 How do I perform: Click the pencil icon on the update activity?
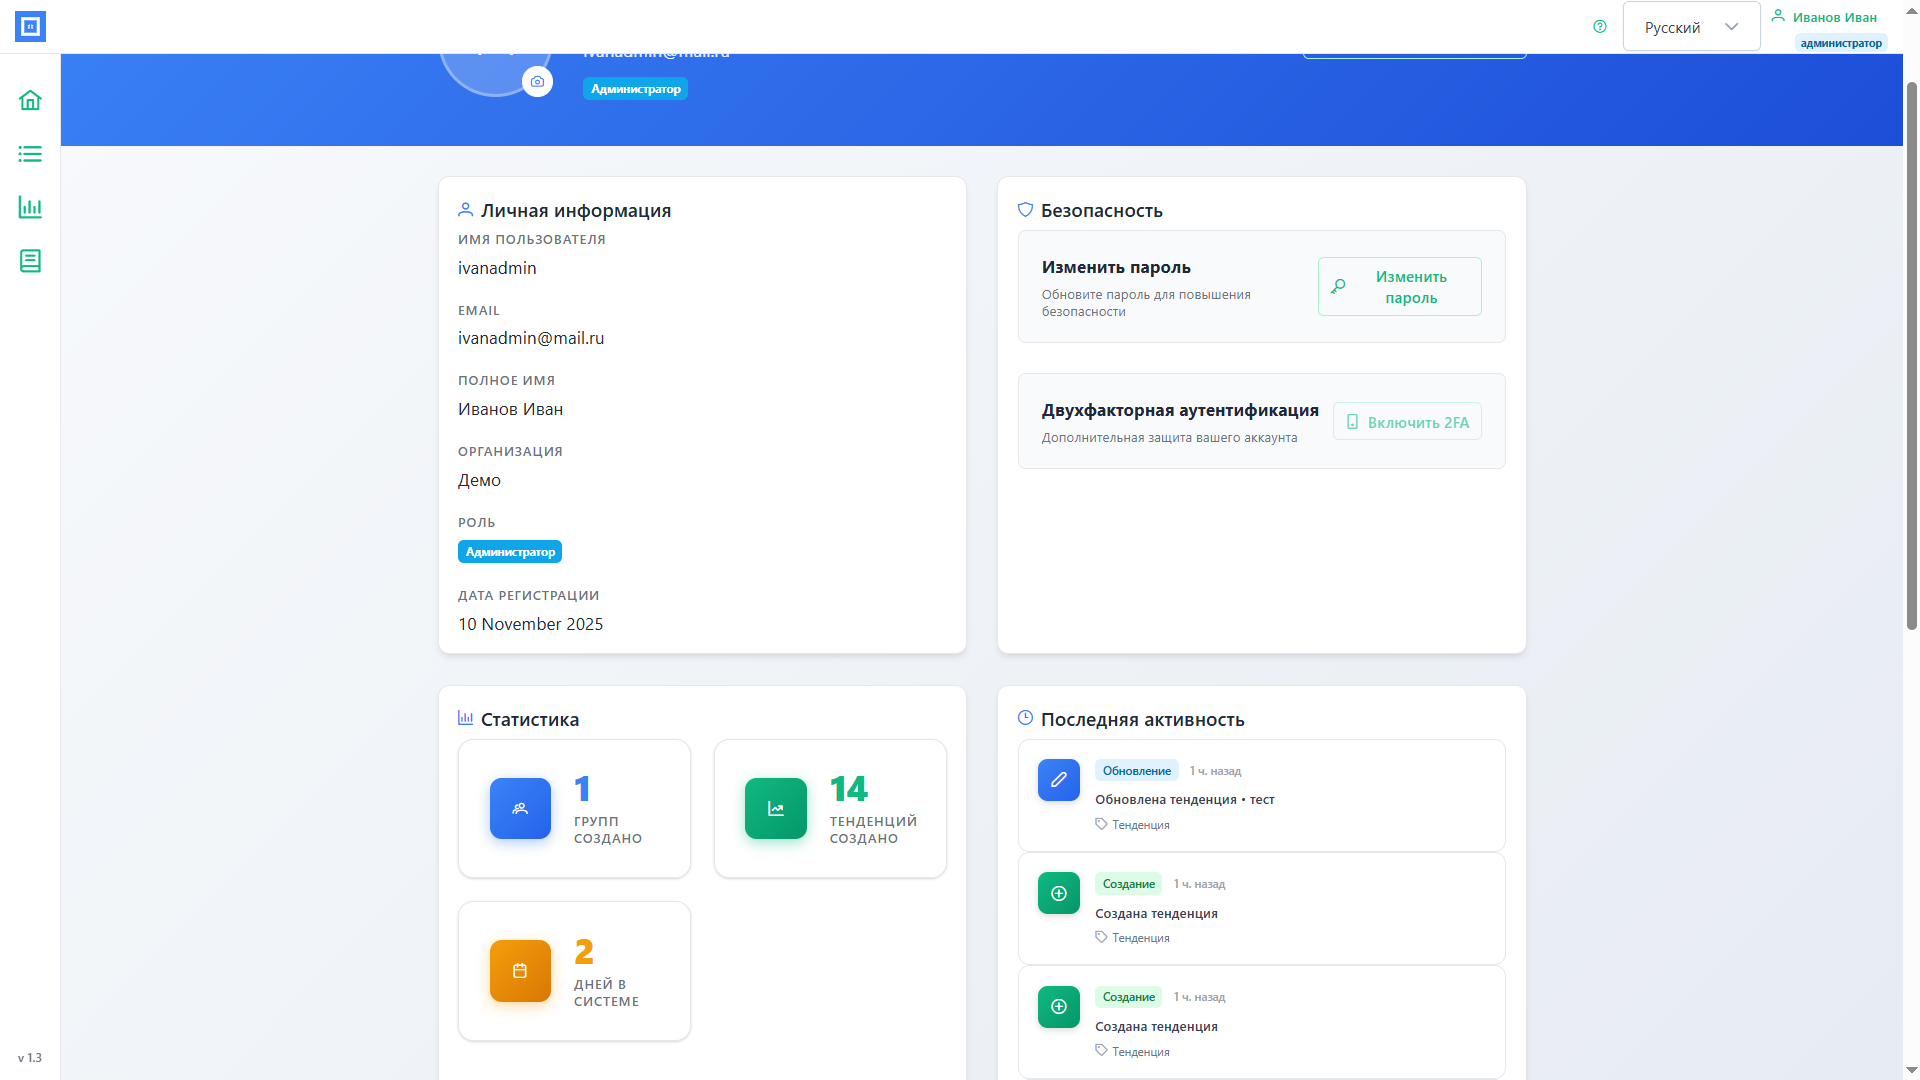coord(1058,780)
